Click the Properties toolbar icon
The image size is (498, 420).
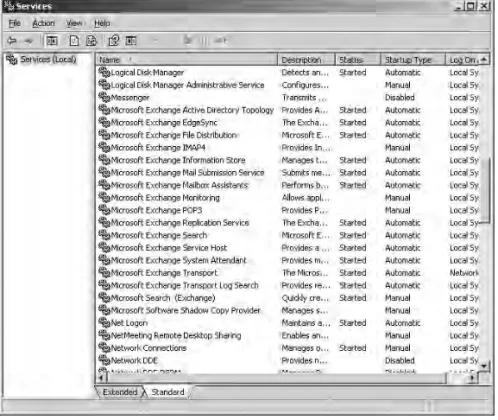74,41
